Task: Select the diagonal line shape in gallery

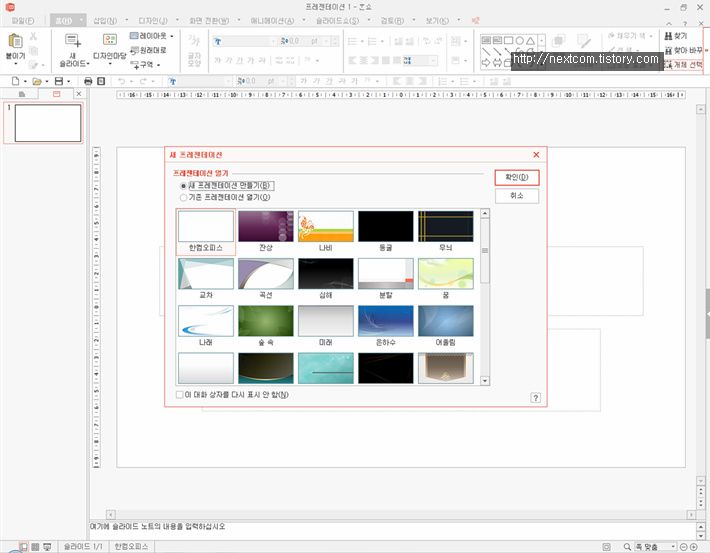Action: tap(486, 52)
